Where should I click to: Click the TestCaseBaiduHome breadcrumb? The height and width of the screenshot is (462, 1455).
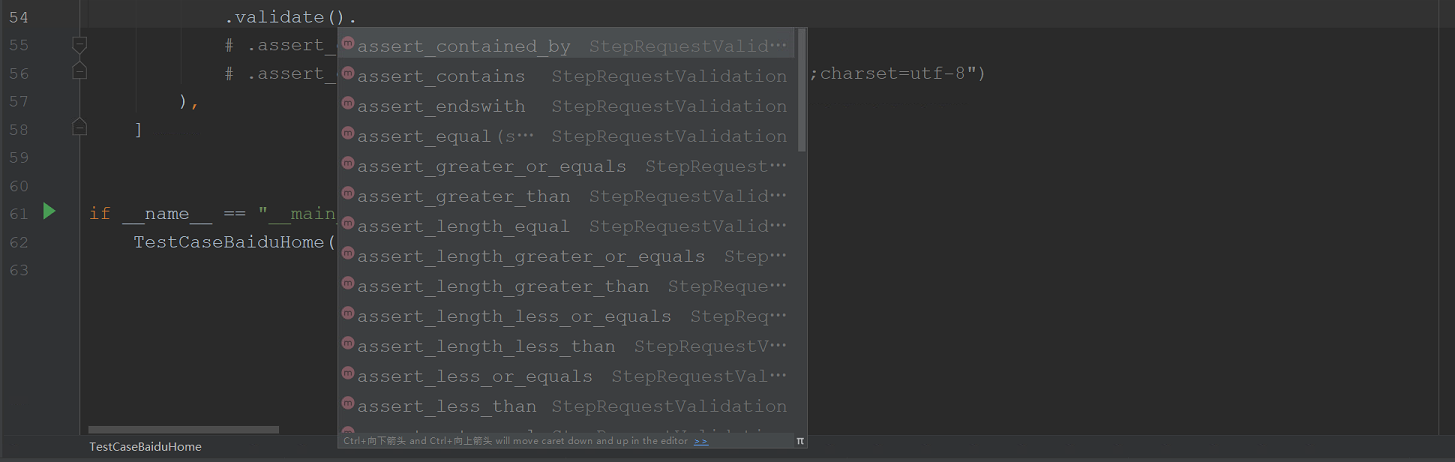click(x=145, y=447)
